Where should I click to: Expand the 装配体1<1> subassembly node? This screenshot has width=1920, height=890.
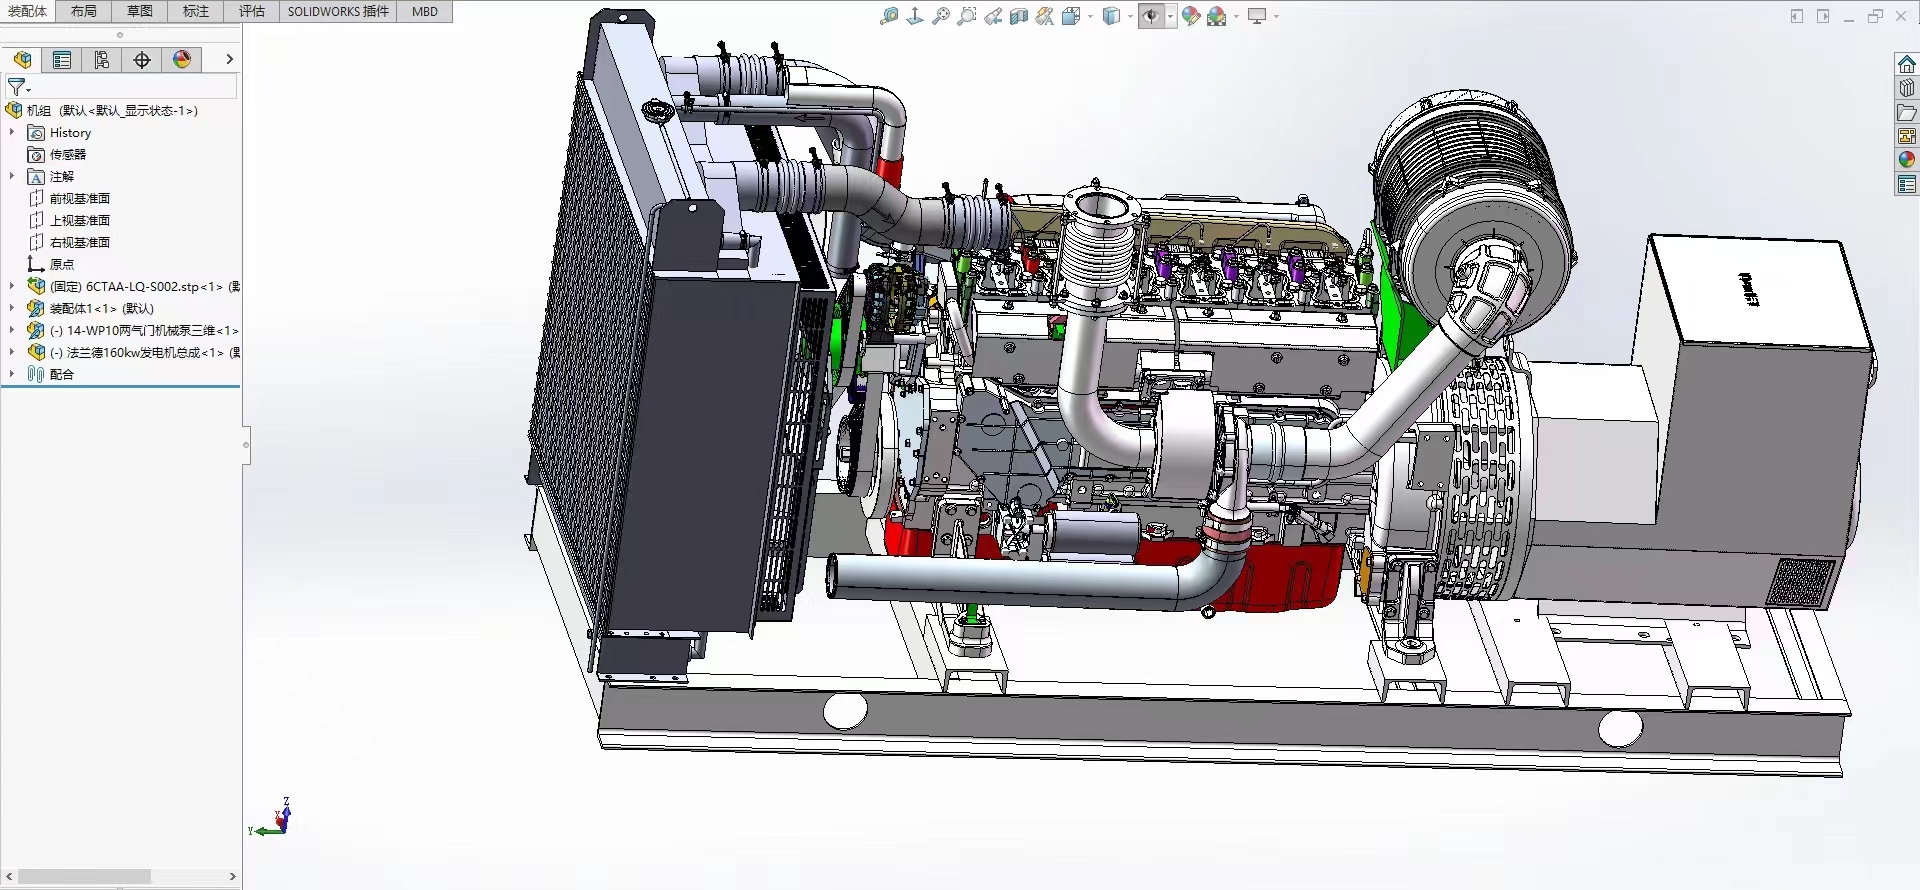12,308
